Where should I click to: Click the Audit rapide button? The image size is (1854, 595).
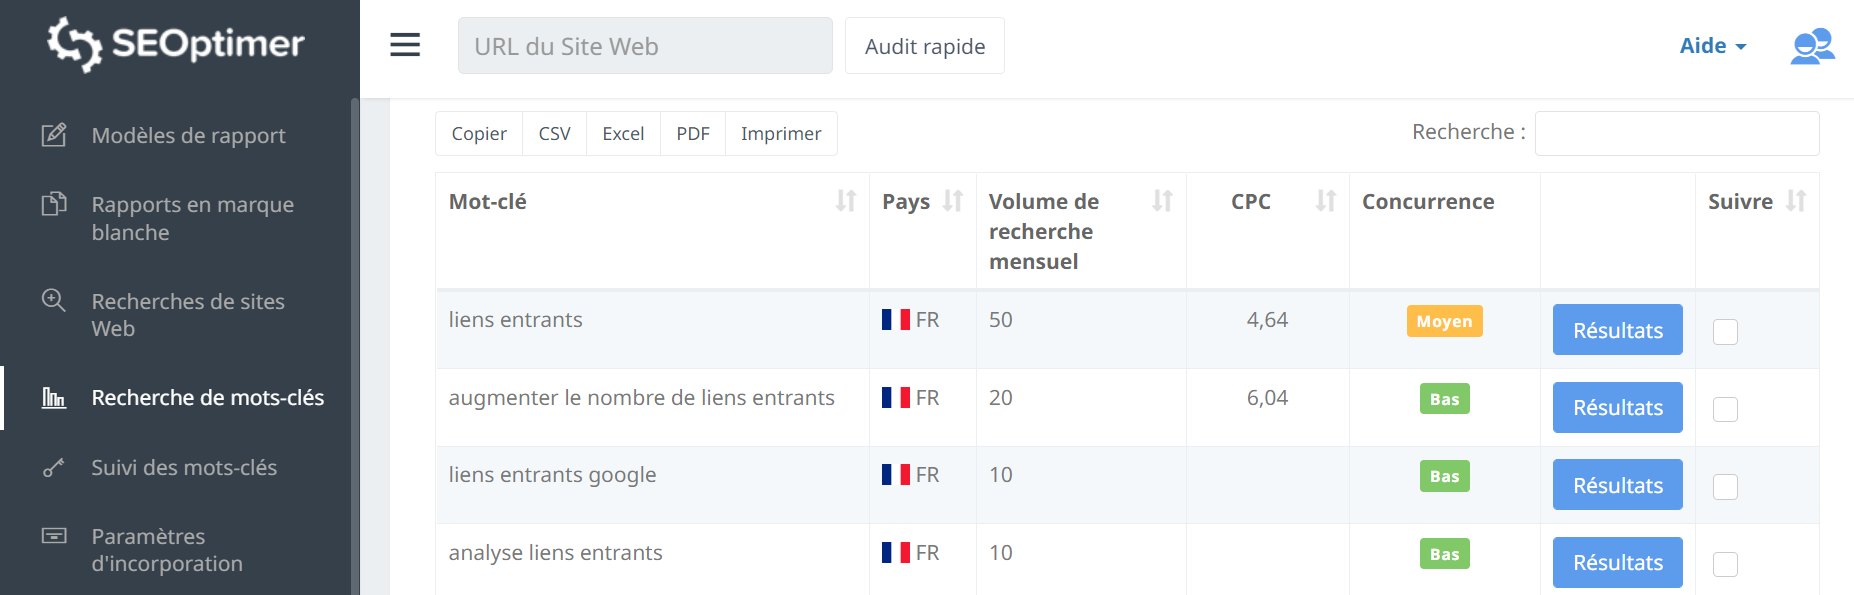tap(924, 46)
